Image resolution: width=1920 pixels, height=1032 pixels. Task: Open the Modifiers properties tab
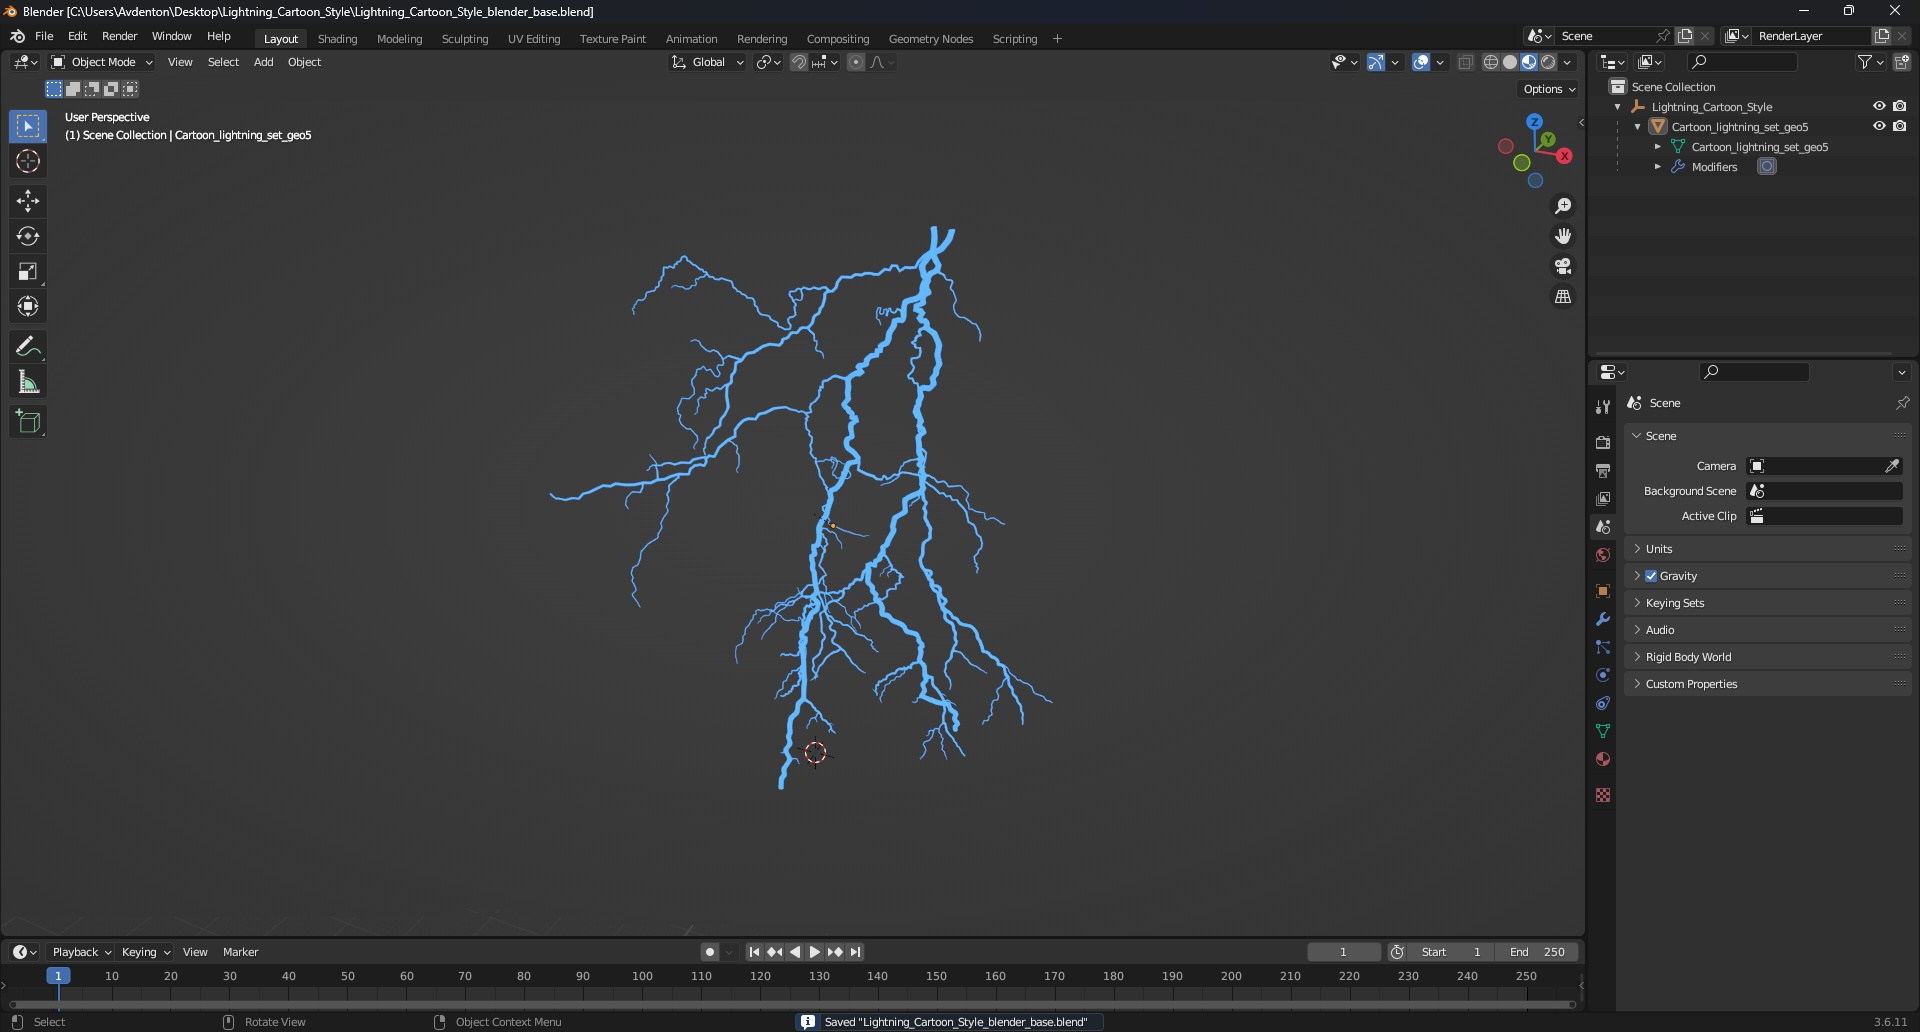1603,619
